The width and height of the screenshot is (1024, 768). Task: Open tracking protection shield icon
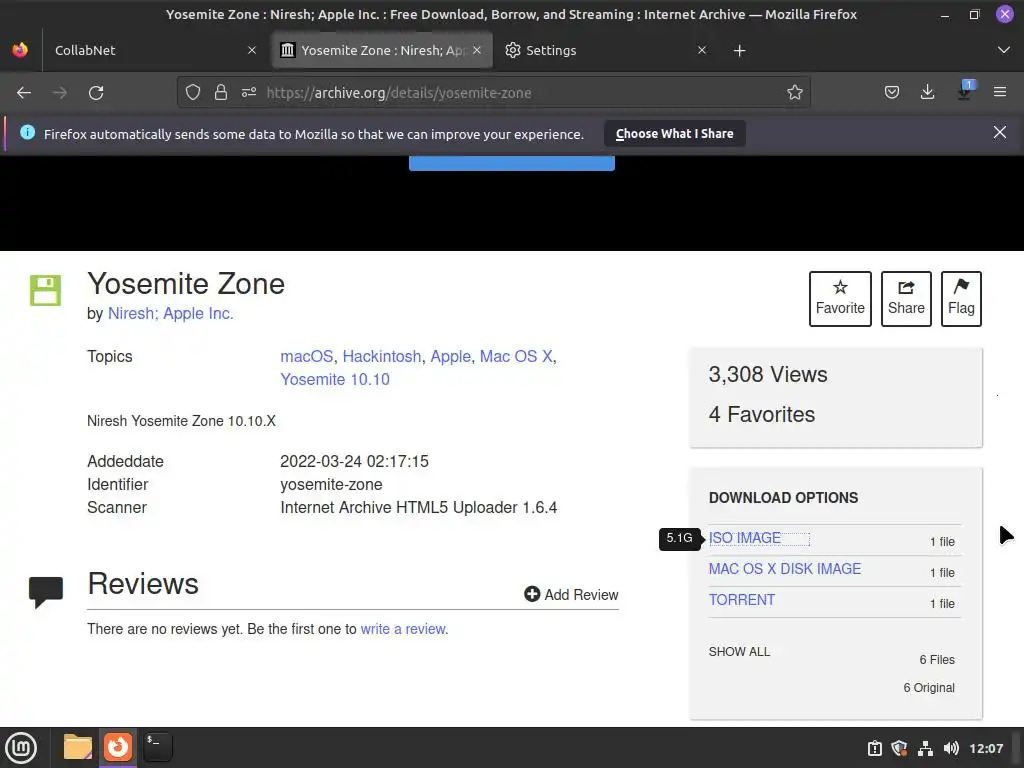point(193,93)
